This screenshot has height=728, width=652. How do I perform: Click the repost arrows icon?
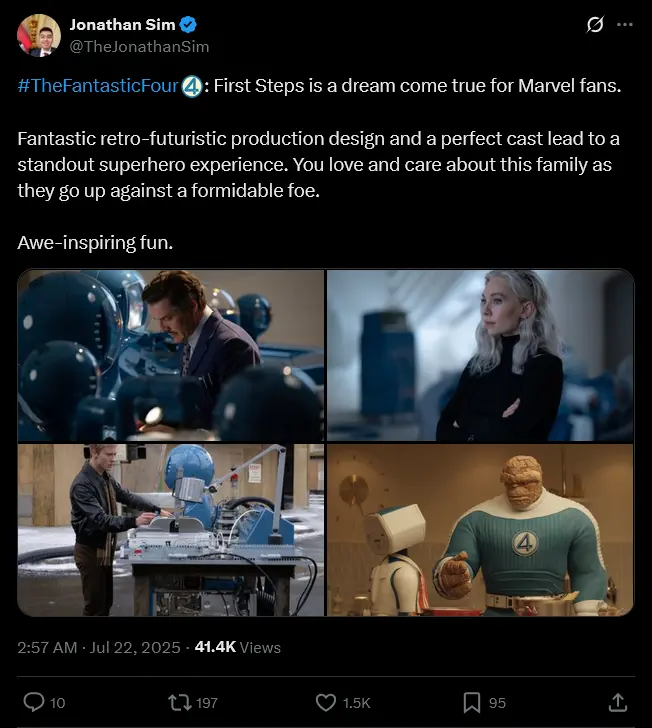click(x=180, y=702)
